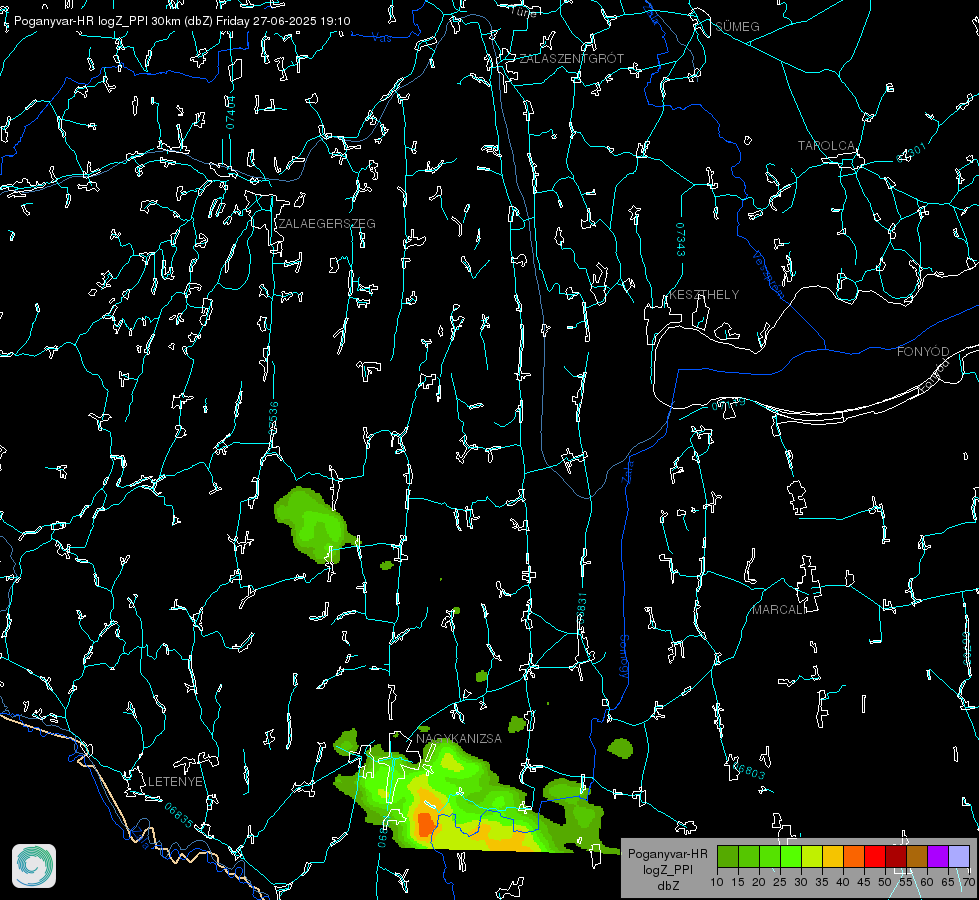Select the 60–65 dBZ purple swatch
This screenshot has height=900, width=979.
pos(938,856)
